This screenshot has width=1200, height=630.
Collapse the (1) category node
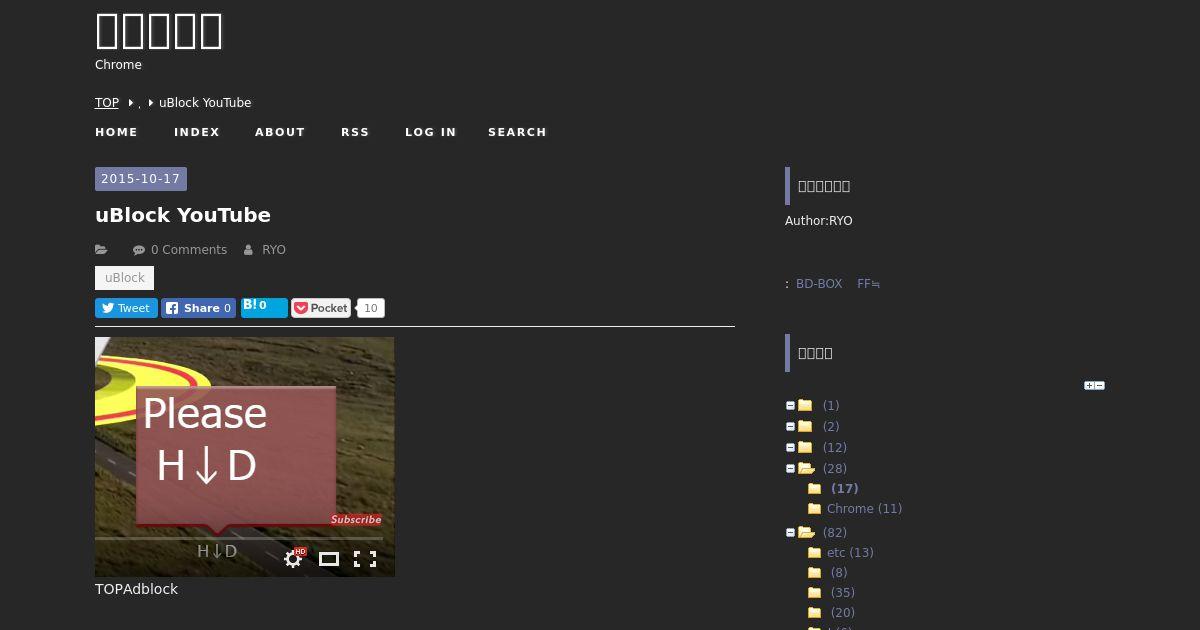[x=790, y=406]
